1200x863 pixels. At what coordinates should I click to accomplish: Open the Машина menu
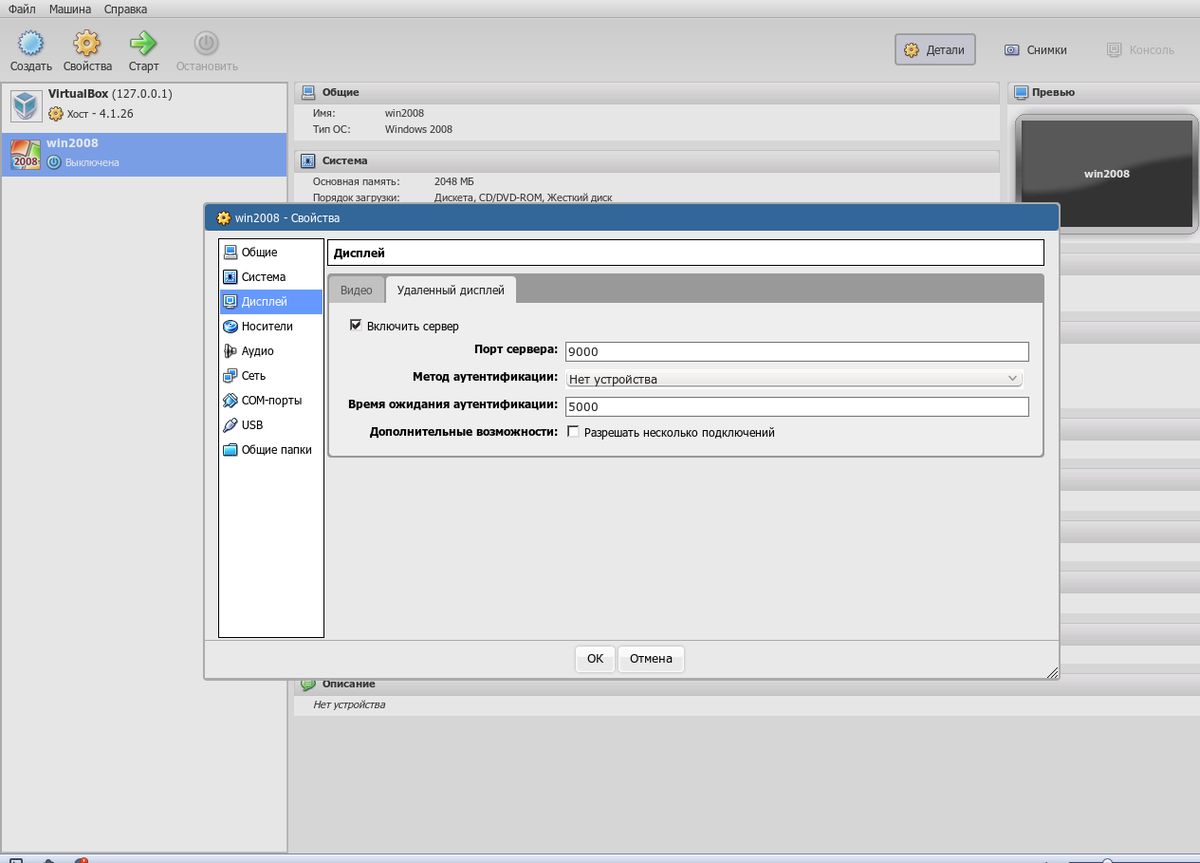[x=70, y=9]
